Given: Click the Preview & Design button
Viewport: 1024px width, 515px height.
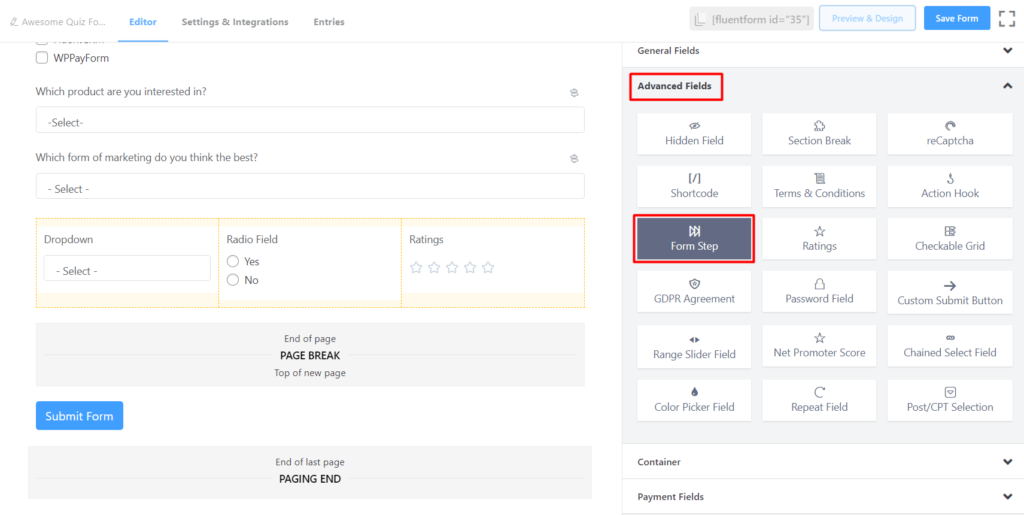Looking at the screenshot, I should pos(867,18).
